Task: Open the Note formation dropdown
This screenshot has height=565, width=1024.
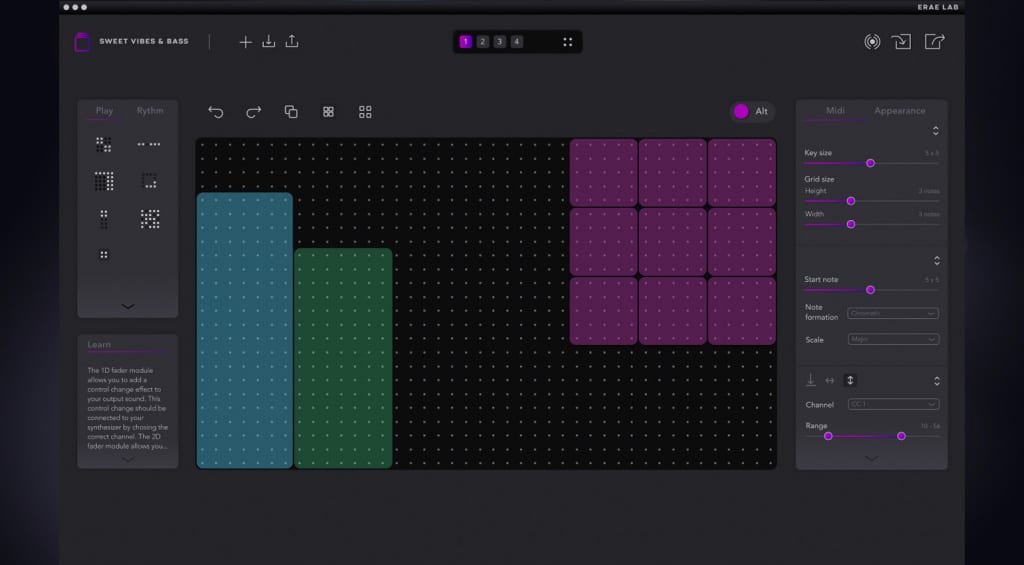Action: tap(893, 313)
